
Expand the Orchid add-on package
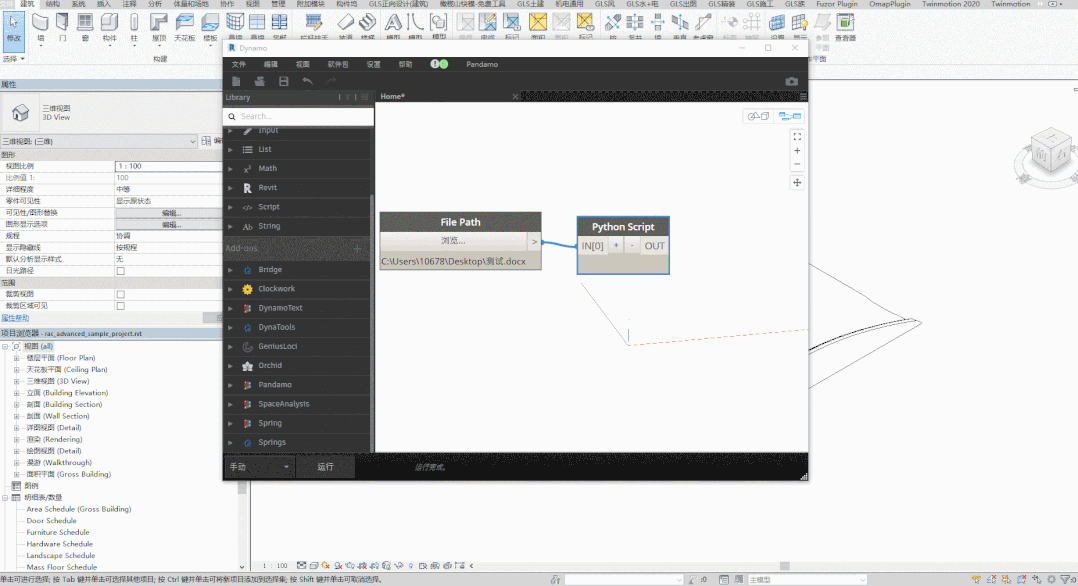pos(230,366)
